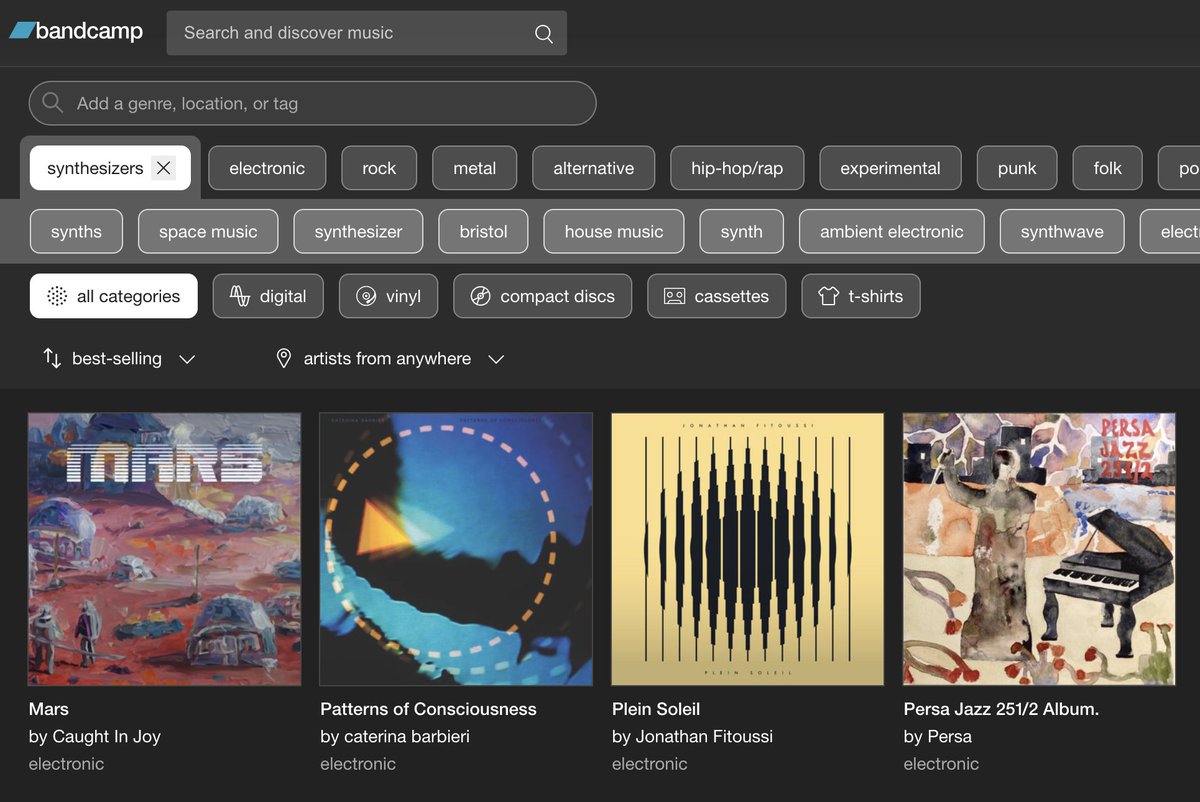Click the magnifier icon in the tag field

[53, 103]
